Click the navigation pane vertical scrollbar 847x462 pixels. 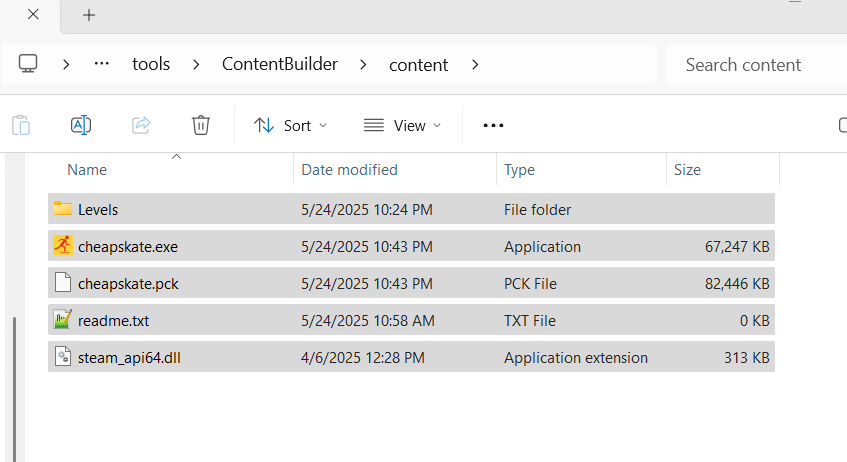coord(15,389)
